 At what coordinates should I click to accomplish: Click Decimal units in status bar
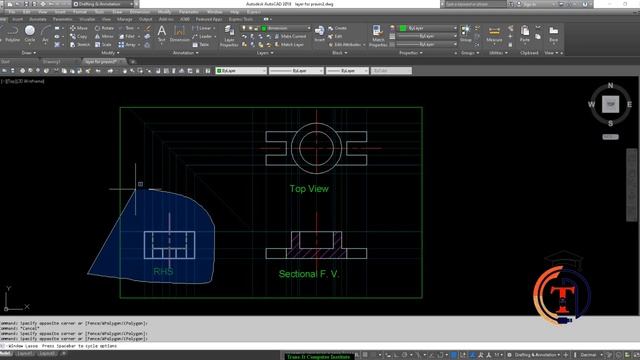tap(588, 355)
